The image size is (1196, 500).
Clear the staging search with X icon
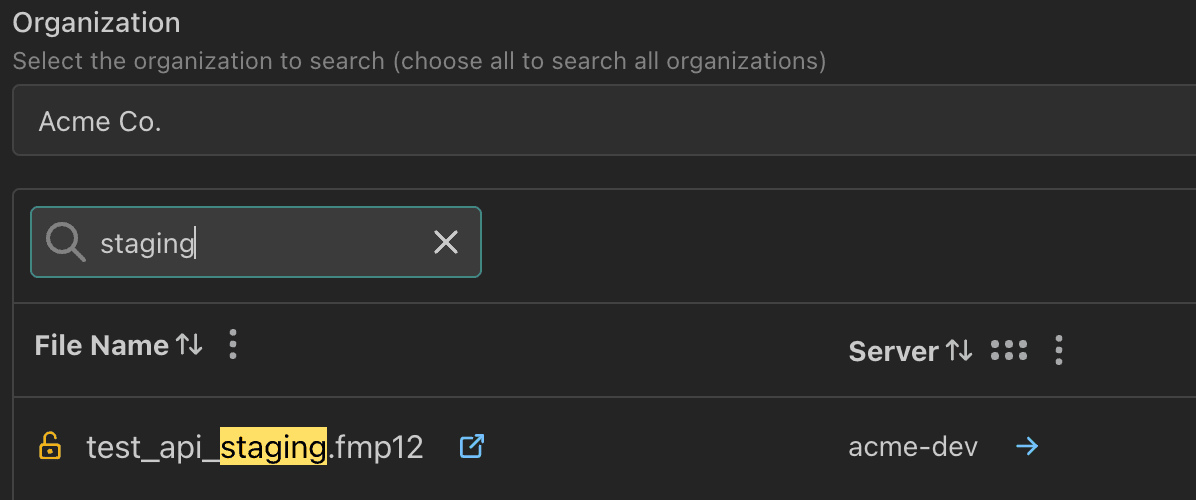pyautogui.click(x=445, y=242)
